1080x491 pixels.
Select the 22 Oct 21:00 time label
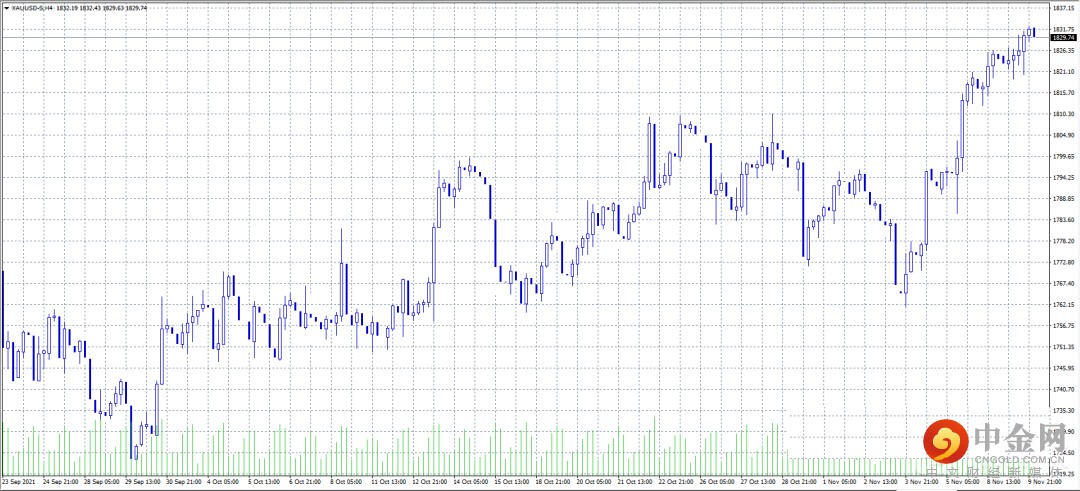coord(677,483)
